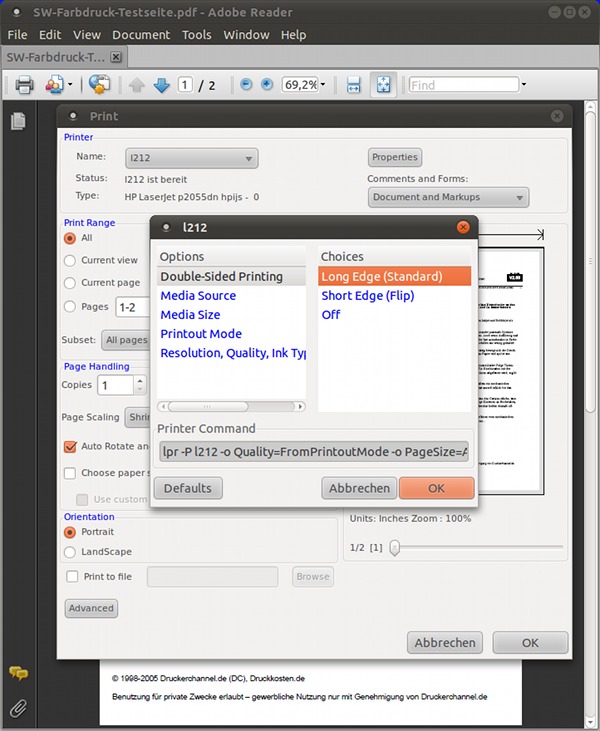Open the Page Scaling dropdown
The width and height of the screenshot is (600, 731).
pos(138,417)
